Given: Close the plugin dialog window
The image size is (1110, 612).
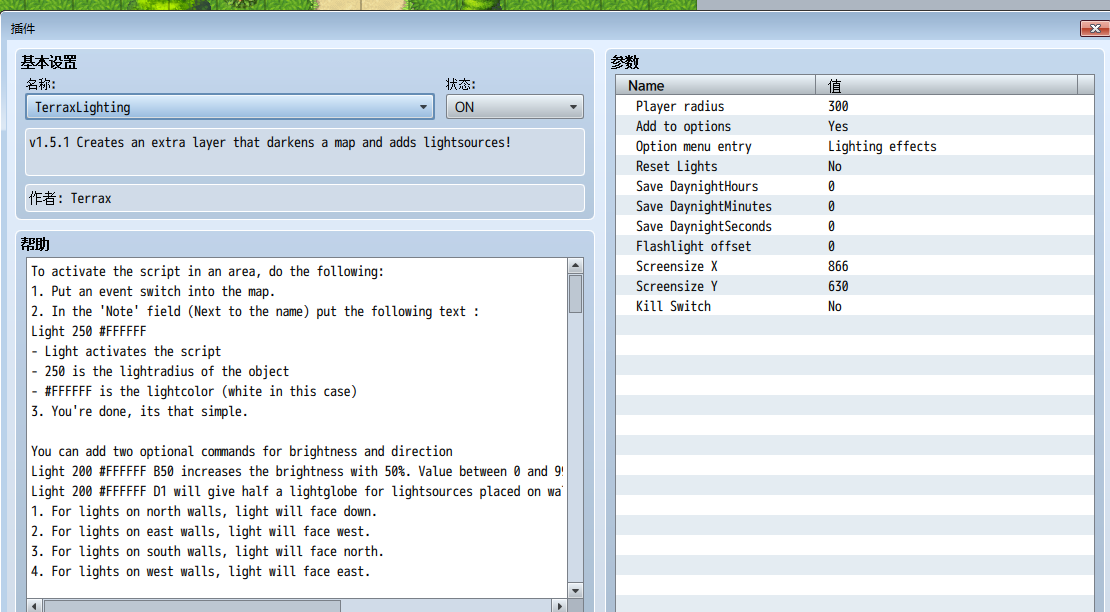Looking at the screenshot, I should (x=1094, y=28).
